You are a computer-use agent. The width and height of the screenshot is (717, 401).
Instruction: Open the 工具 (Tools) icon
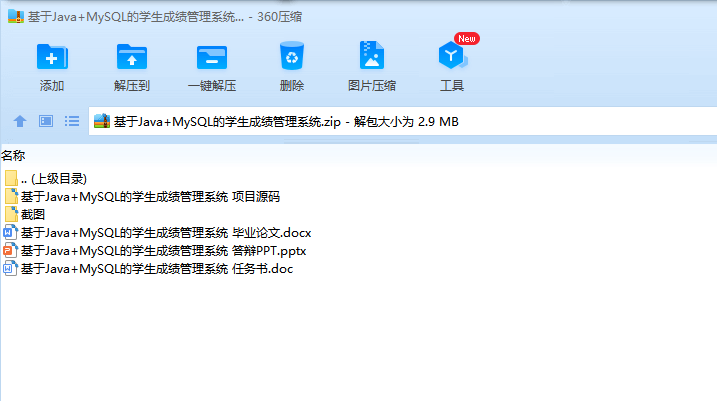(452, 55)
